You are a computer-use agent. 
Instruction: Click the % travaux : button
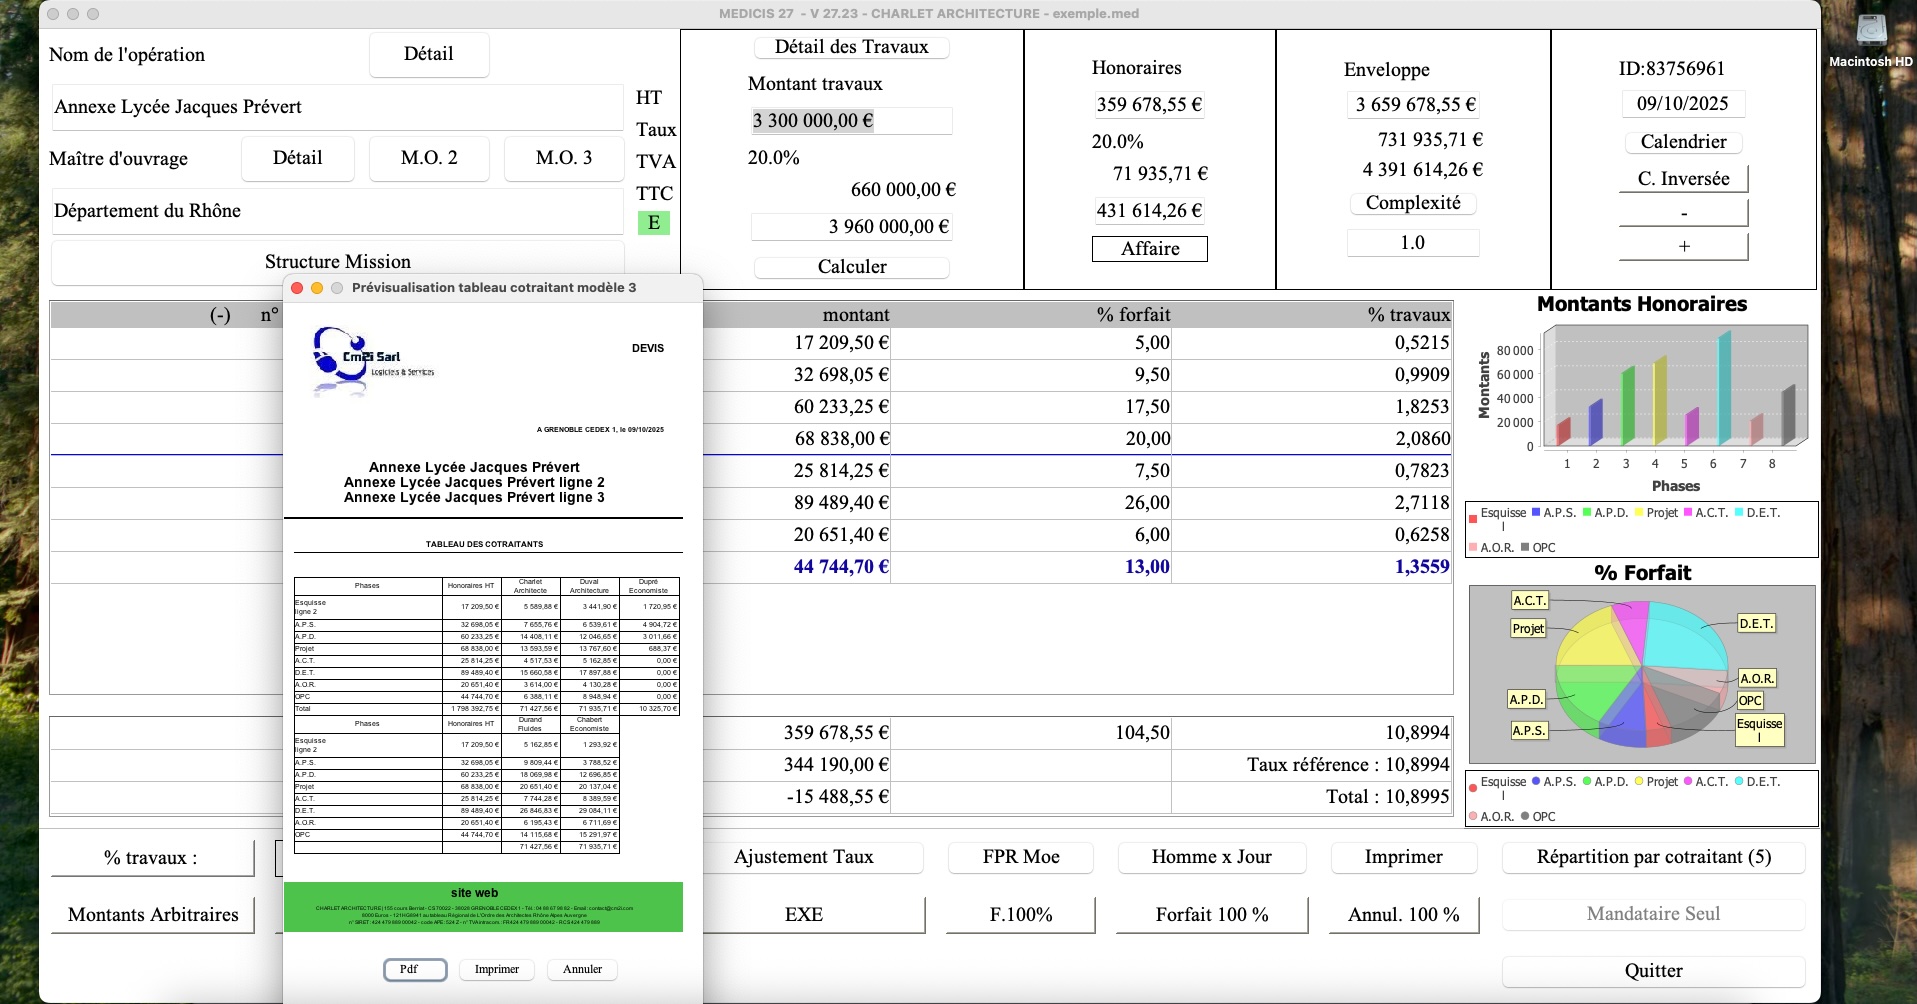click(151, 858)
